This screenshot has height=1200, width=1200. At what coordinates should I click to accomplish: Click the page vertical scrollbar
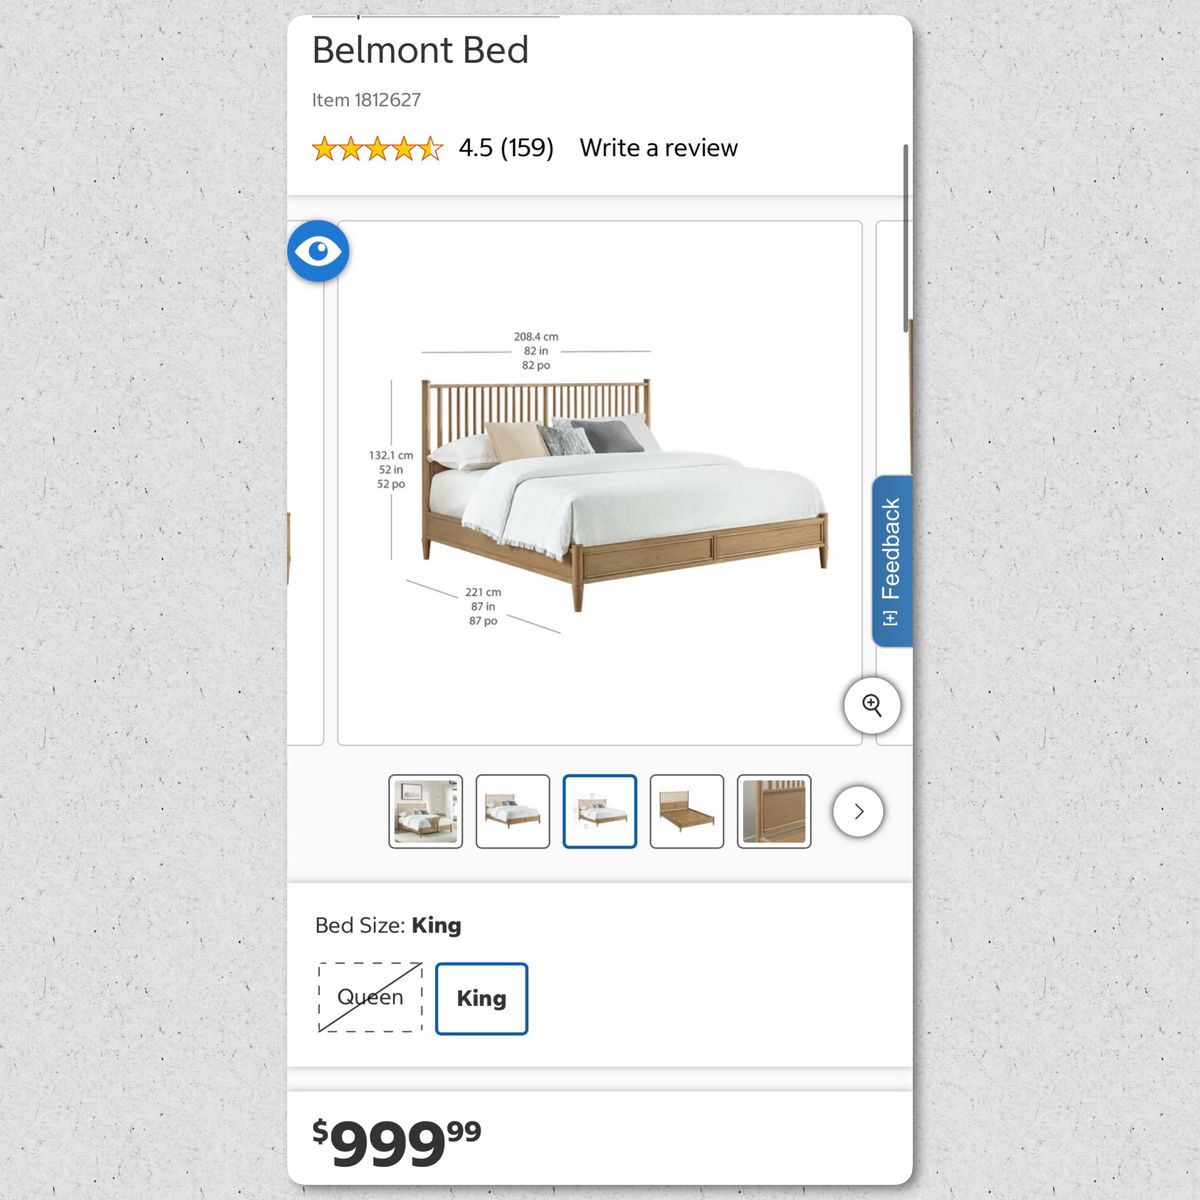point(906,238)
